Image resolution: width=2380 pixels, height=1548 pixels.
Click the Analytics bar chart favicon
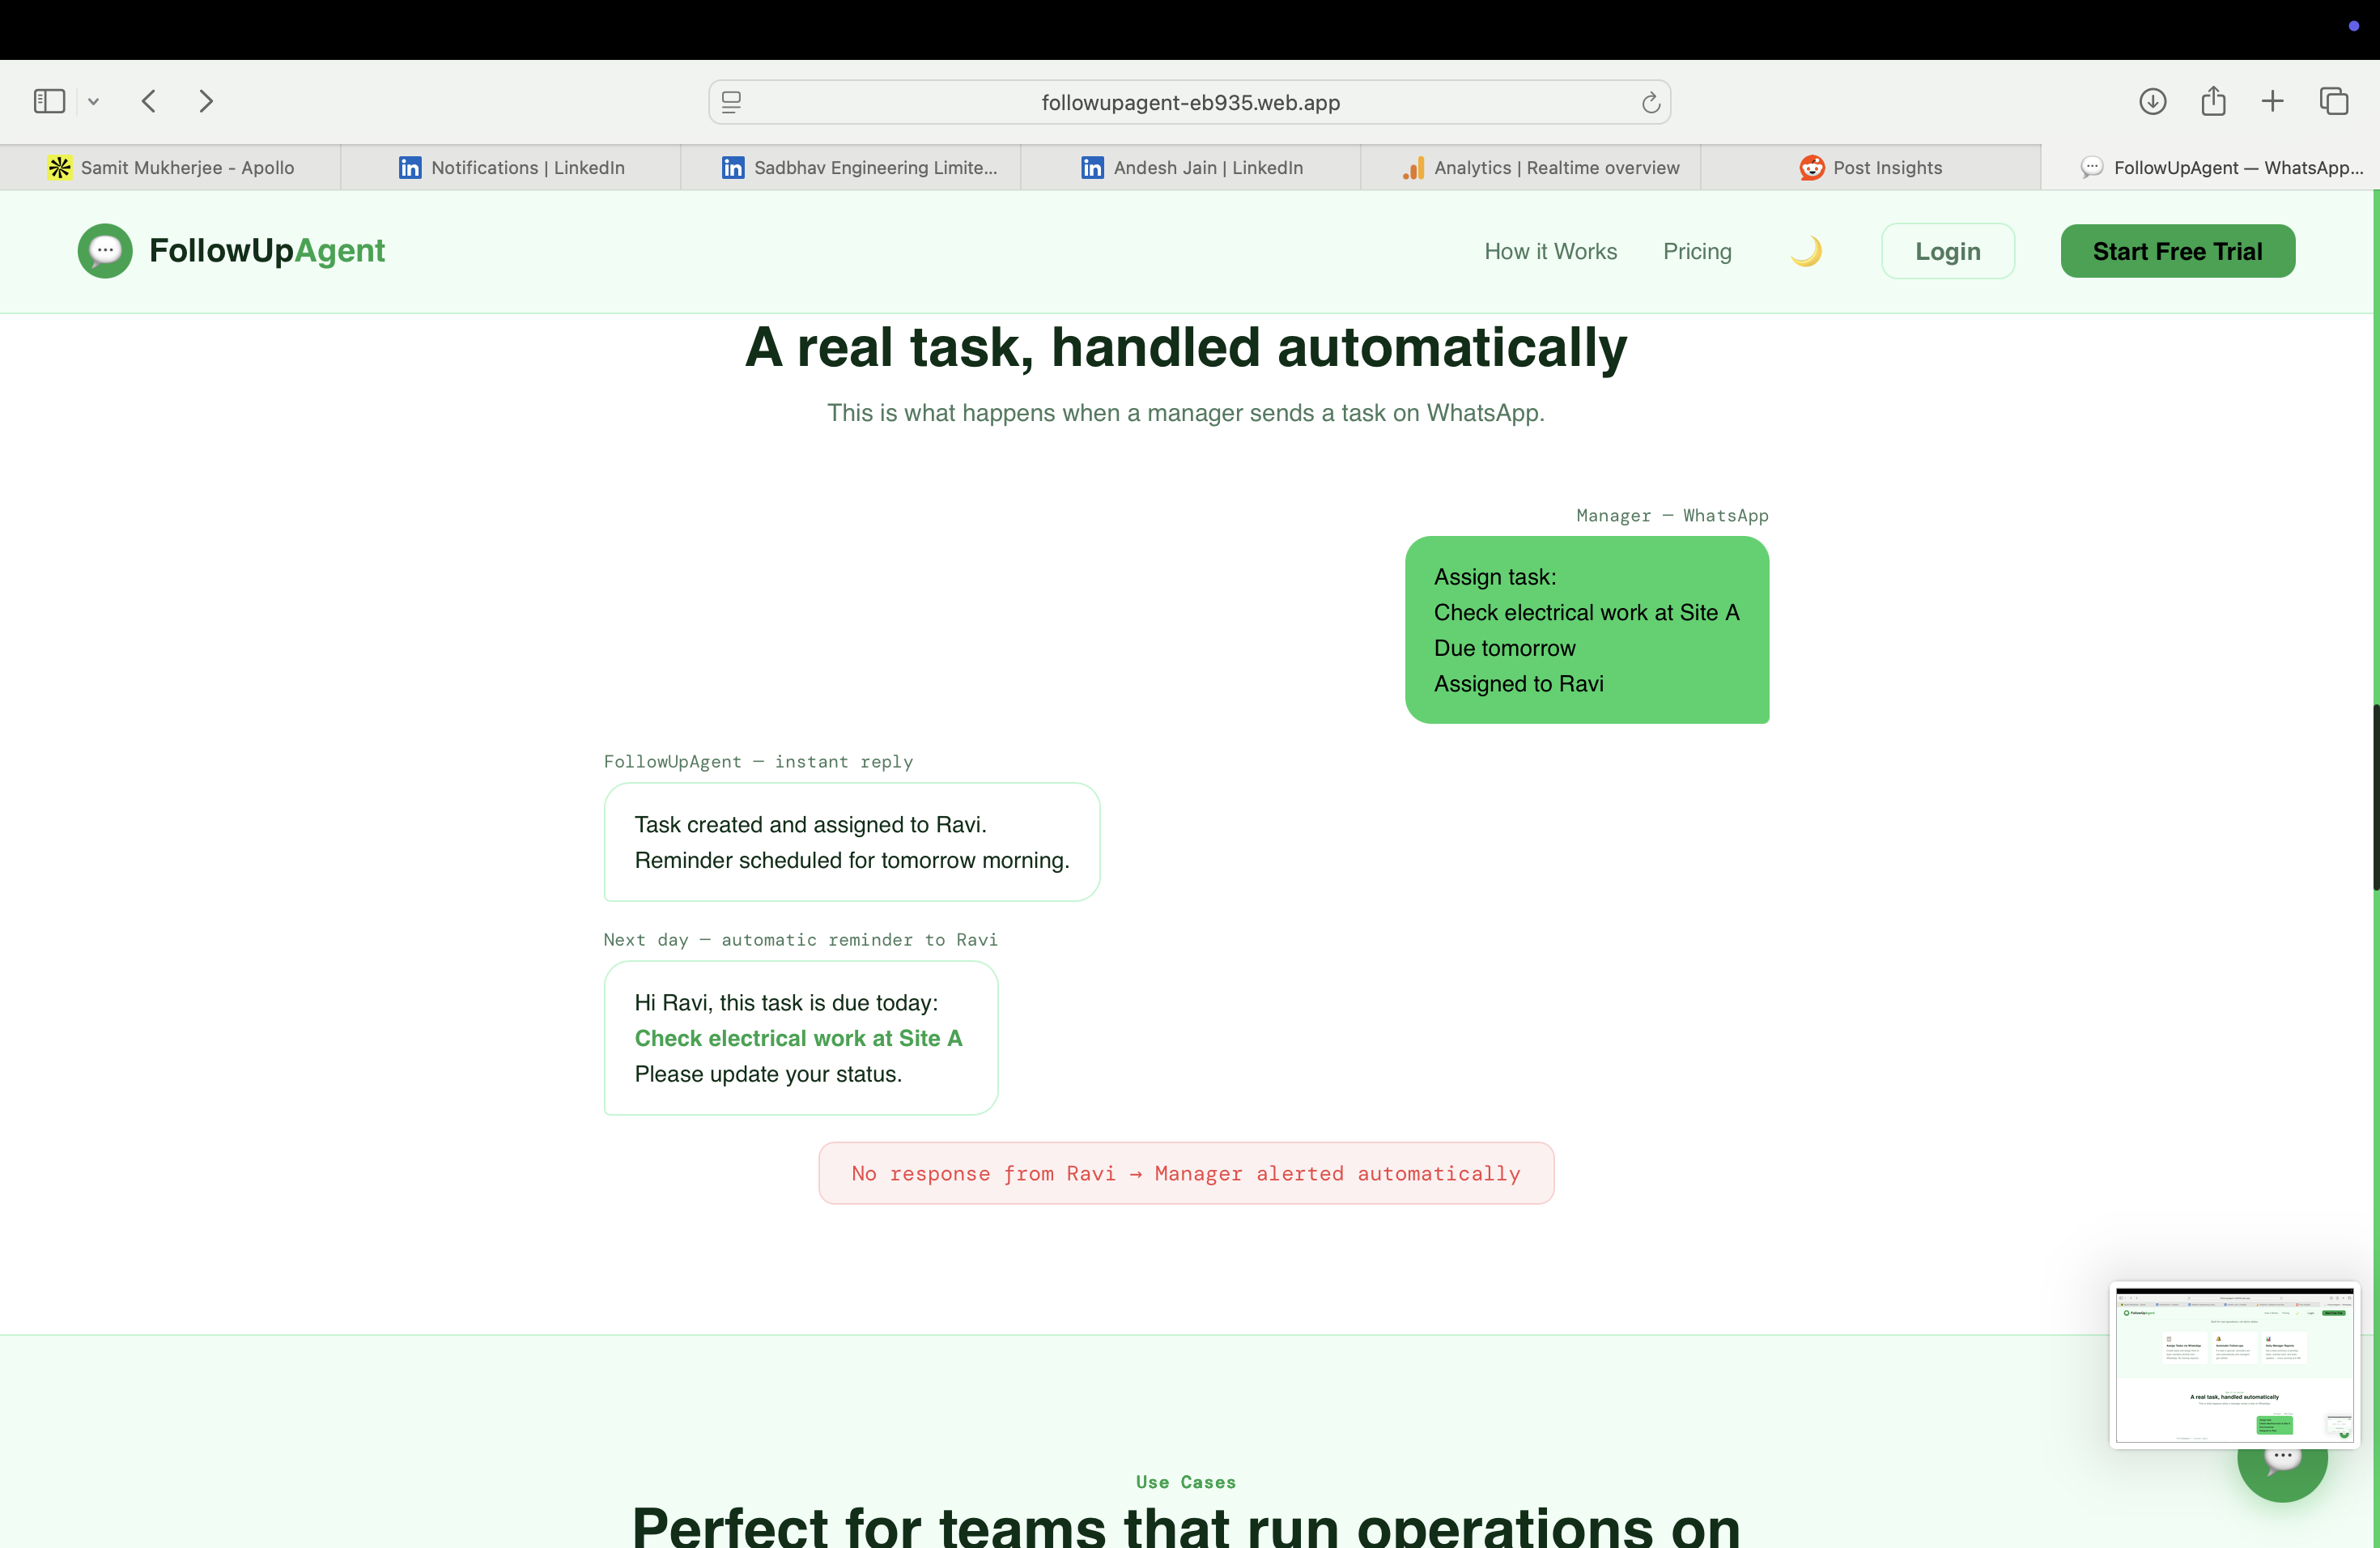pos(1413,168)
